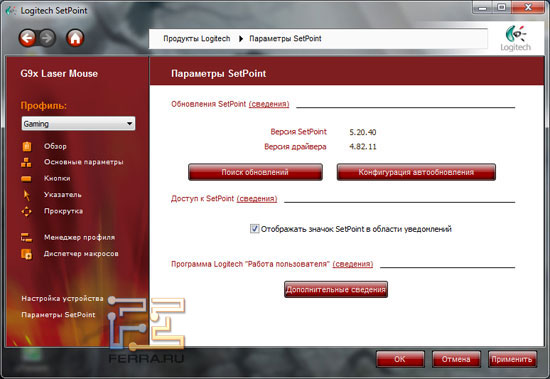Click the Менеджер профиля icon

point(26,238)
